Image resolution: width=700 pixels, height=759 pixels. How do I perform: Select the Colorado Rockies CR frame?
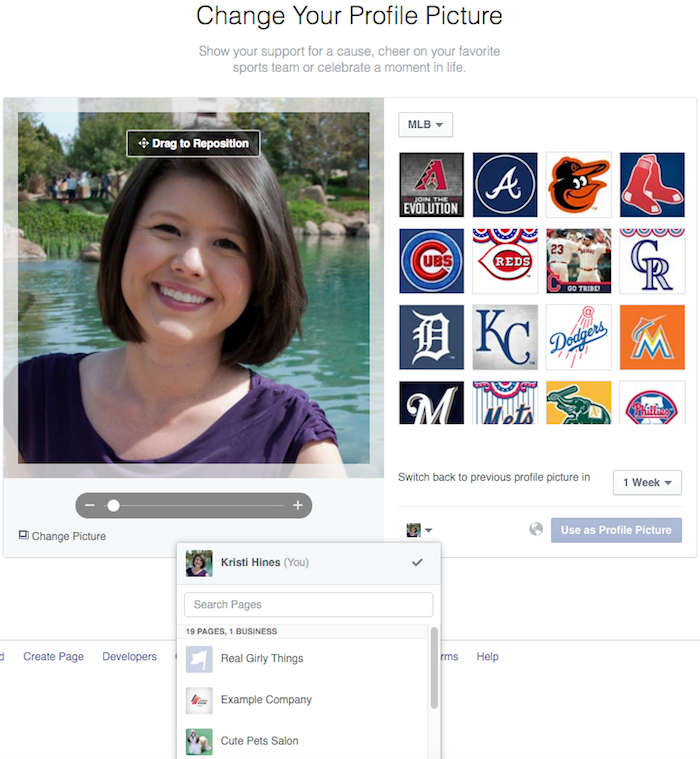point(652,261)
